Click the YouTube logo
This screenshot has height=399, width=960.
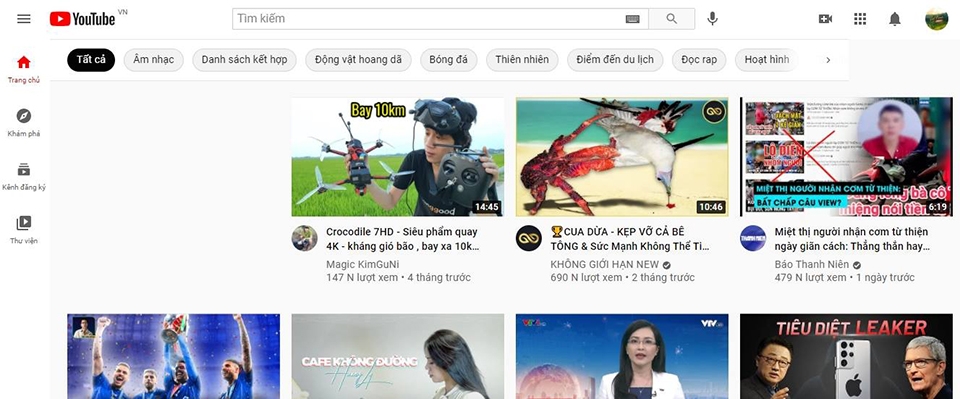pos(83,19)
